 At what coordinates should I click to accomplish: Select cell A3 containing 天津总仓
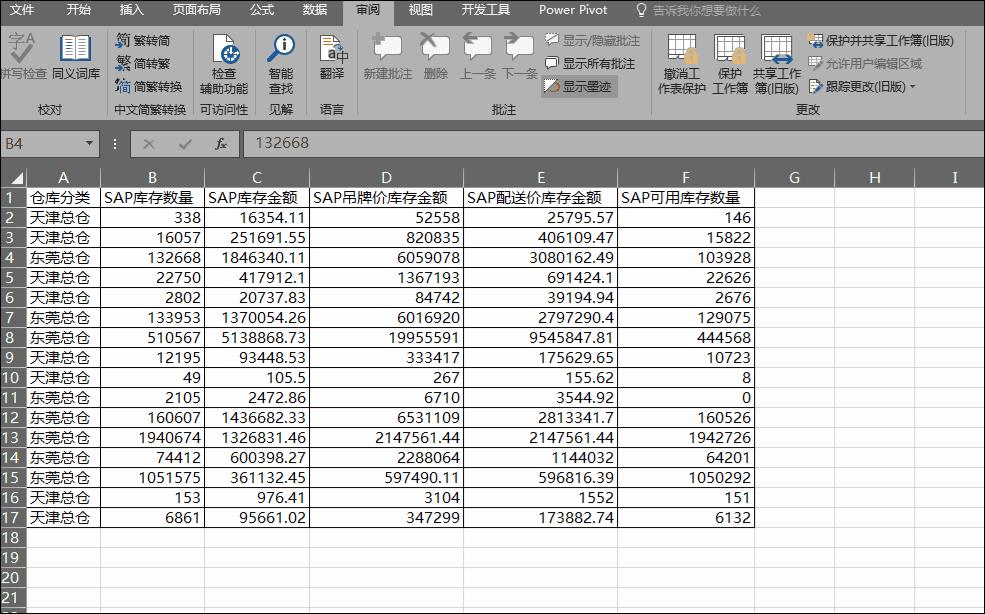[x=63, y=237]
